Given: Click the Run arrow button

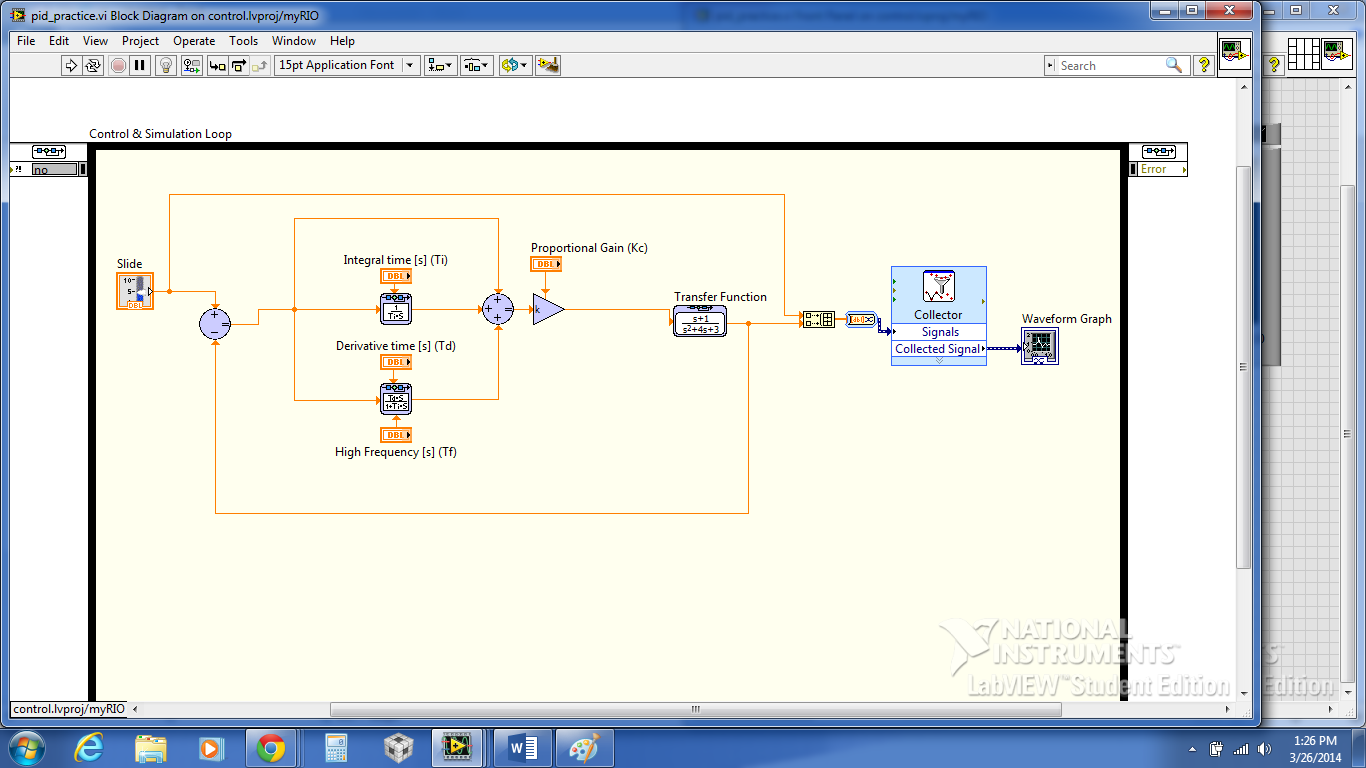Looking at the screenshot, I should (70, 65).
